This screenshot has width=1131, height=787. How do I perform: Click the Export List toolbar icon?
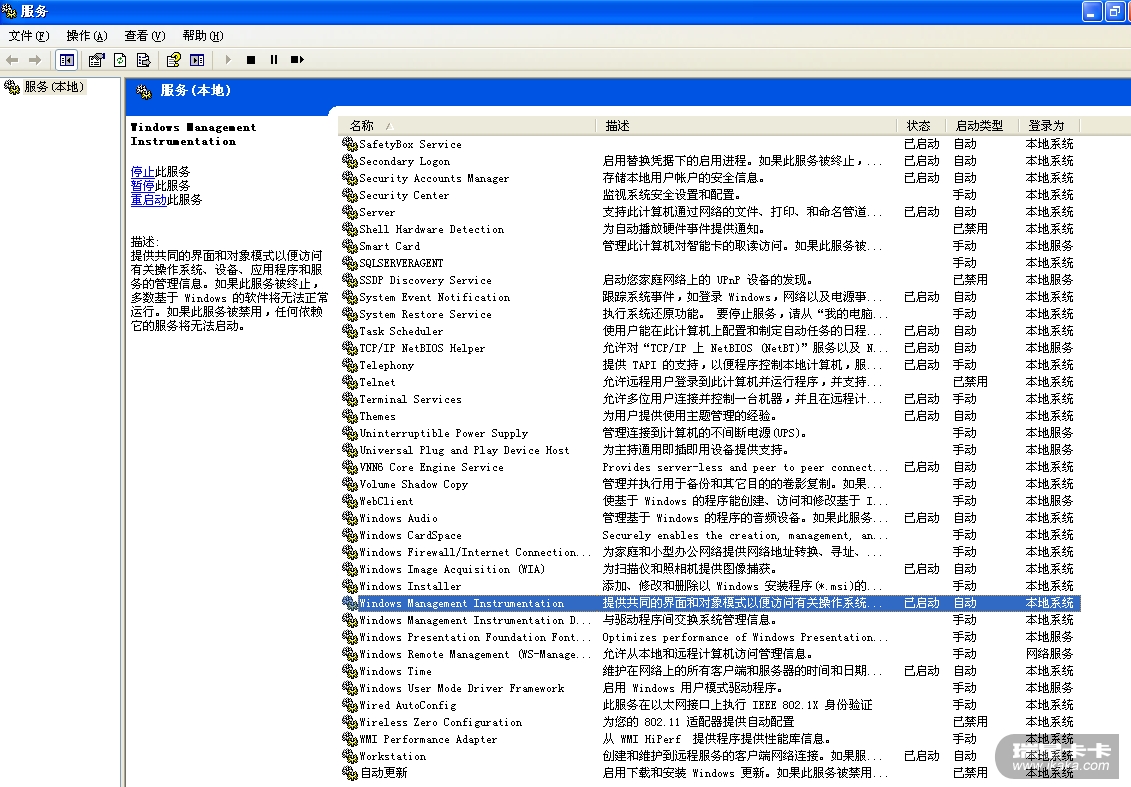[x=144, y=60]
